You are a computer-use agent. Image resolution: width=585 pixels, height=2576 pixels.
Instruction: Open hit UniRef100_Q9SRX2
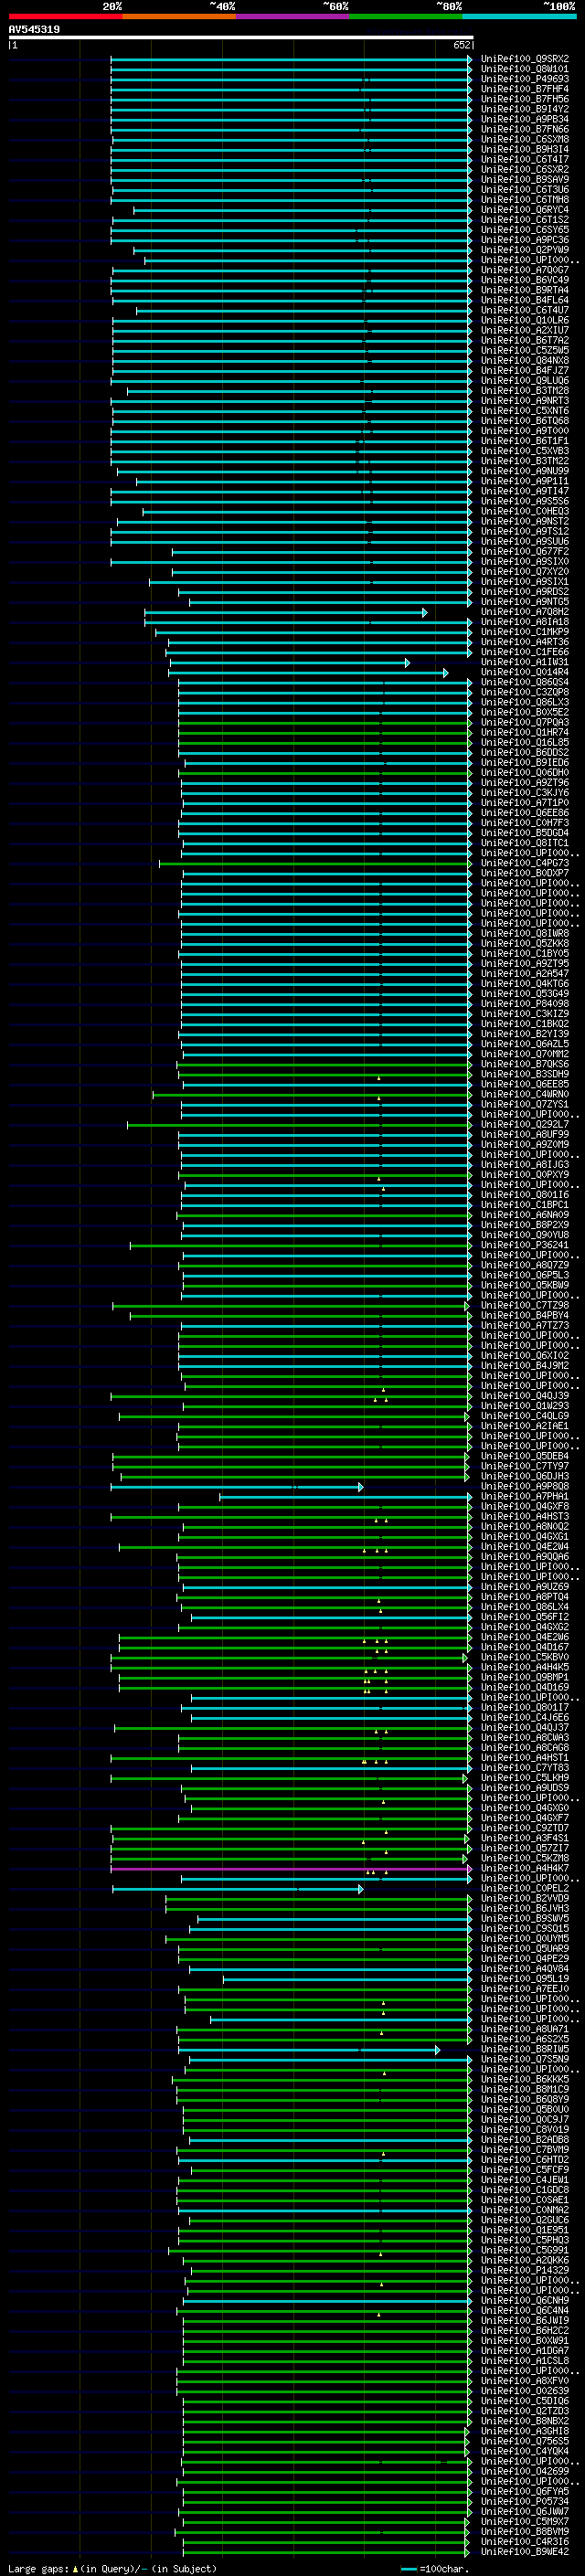(x=525, y=59)
